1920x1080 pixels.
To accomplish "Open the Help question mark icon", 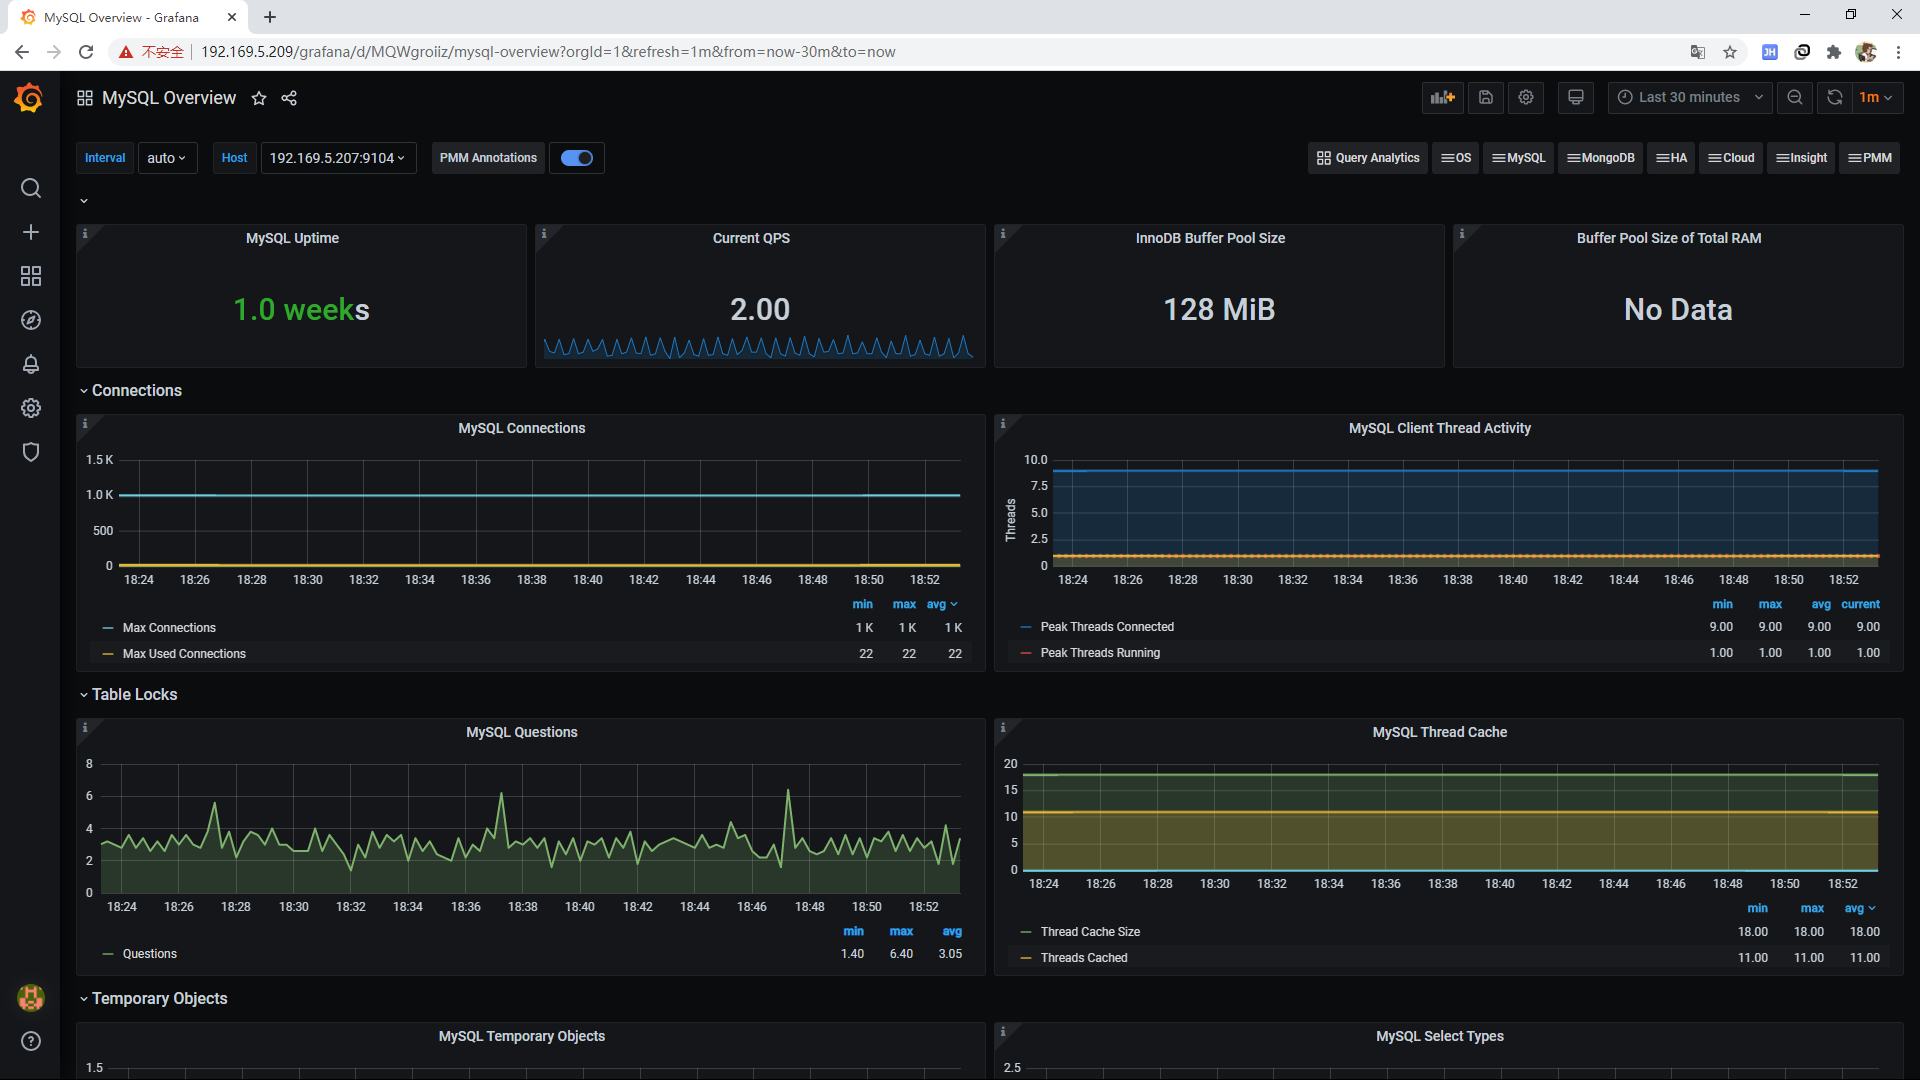I will point(31,1041).
